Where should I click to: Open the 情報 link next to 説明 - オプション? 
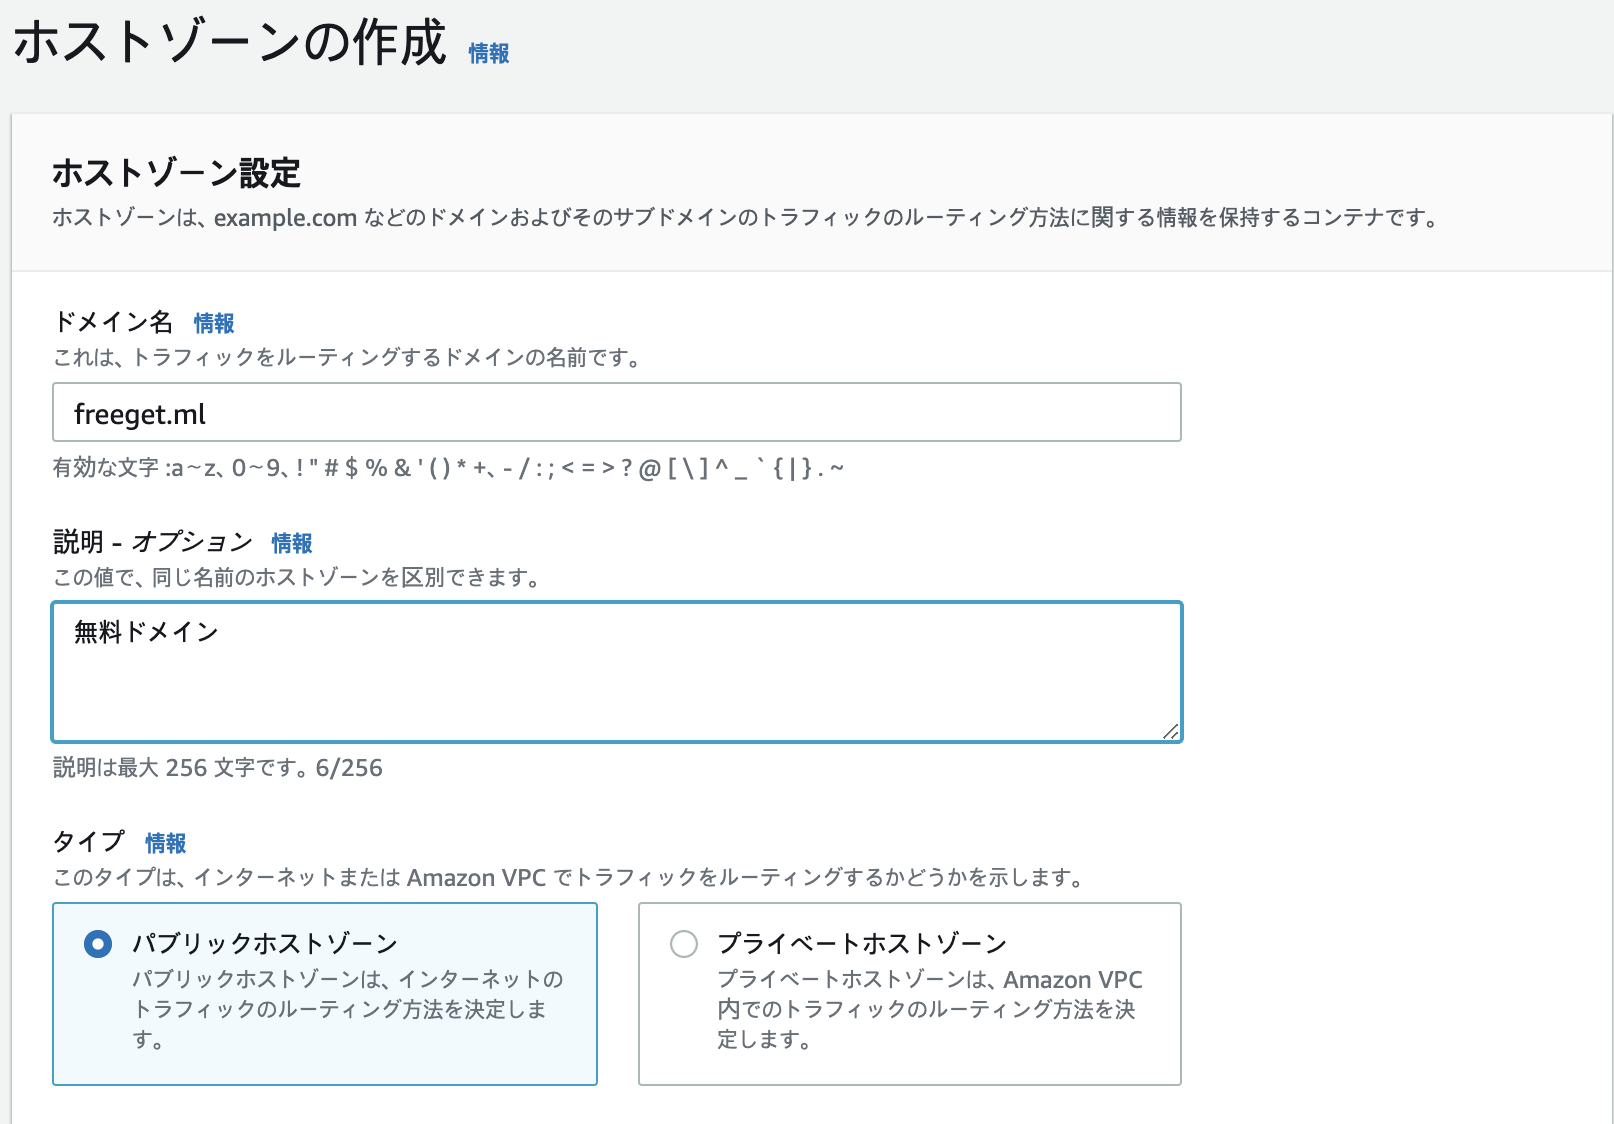292,543
